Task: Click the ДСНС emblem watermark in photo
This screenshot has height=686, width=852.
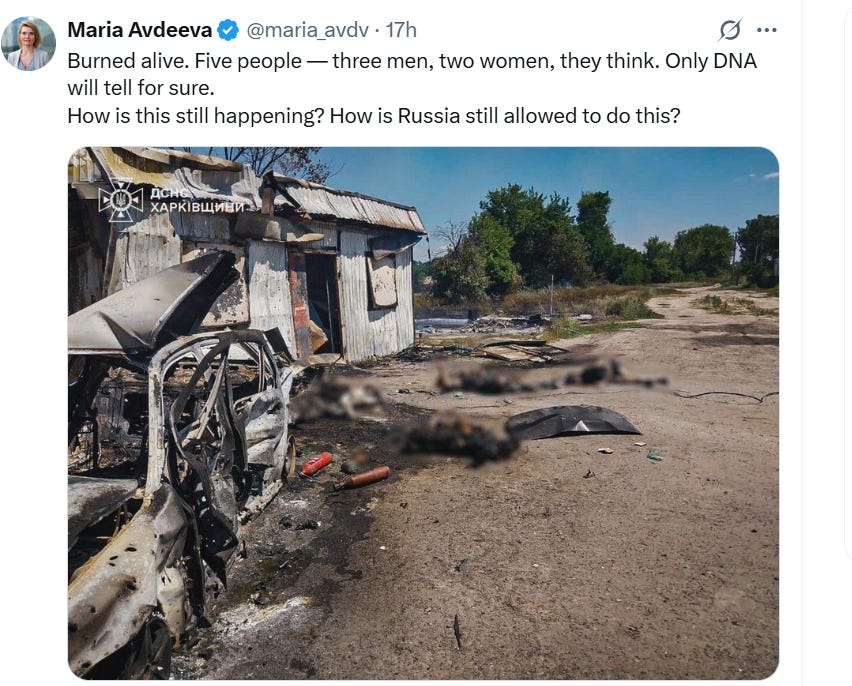Action: pyautogui.click(x=120, y=201)
